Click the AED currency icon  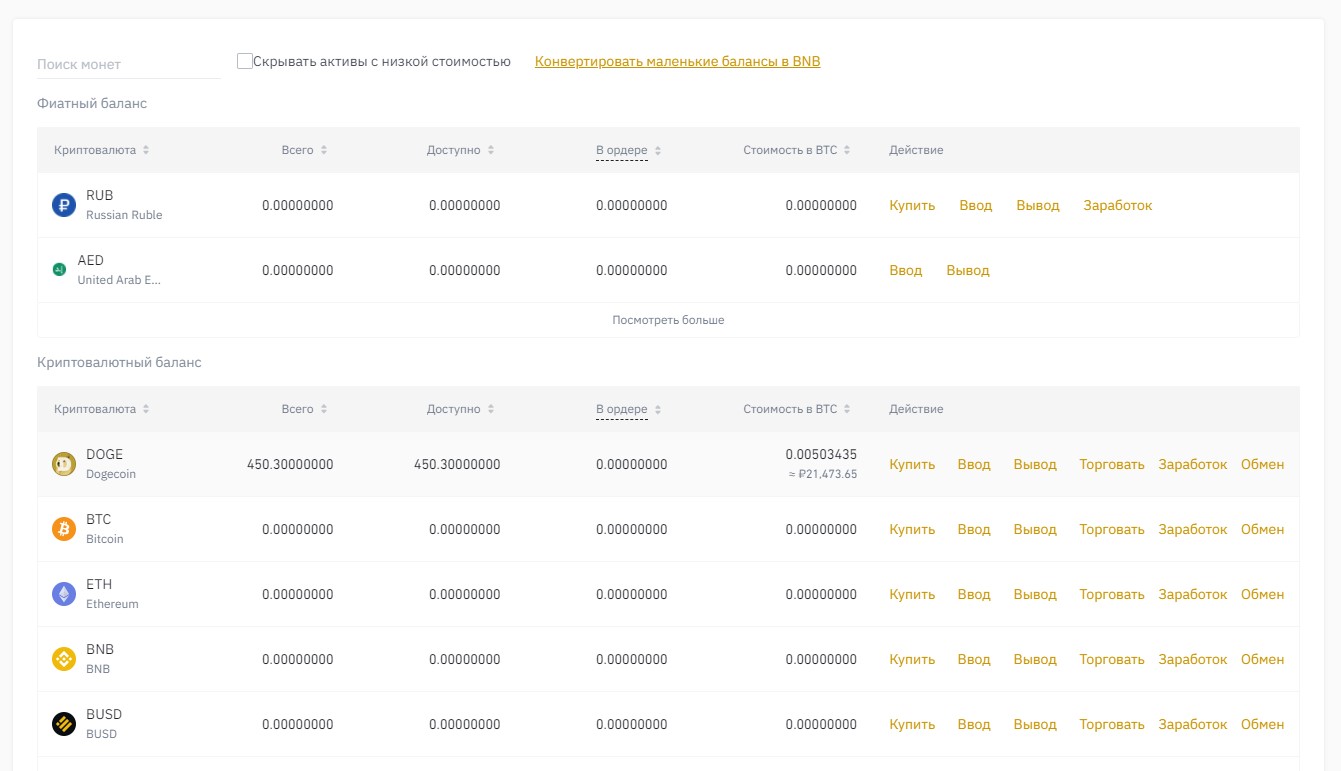pyautogui.click(x=59, y=270)
